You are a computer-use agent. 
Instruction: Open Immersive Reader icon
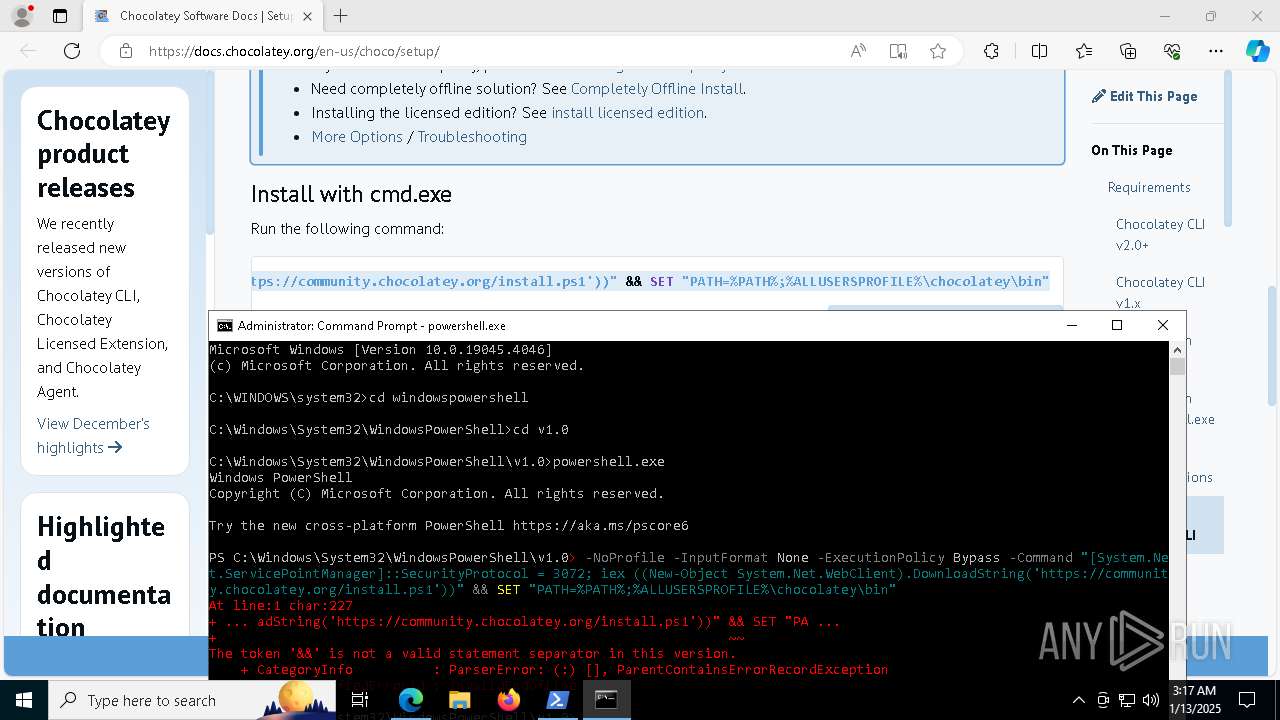pos(898,51)
